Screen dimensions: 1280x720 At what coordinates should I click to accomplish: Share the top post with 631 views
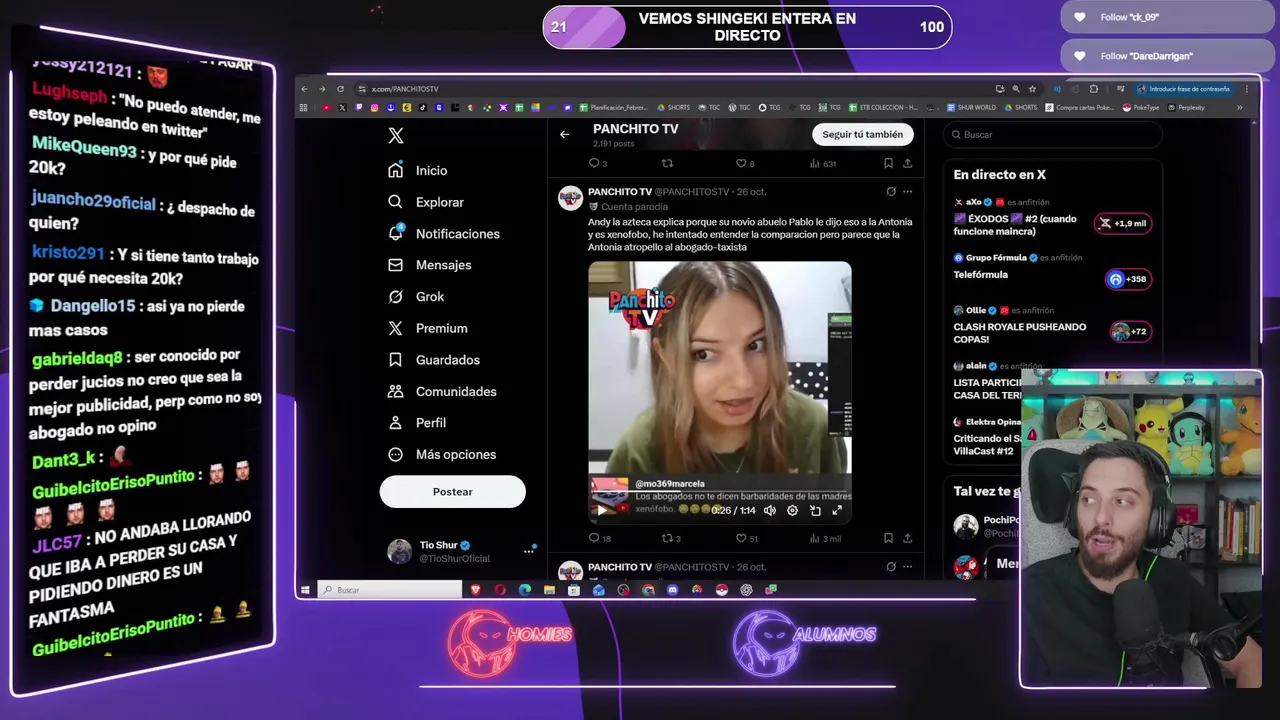click(907, 163)
